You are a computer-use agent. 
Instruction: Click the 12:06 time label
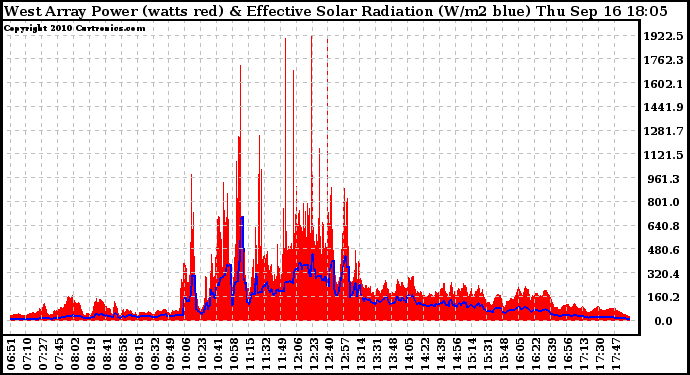pyautogui.click(x=298, y=354)
